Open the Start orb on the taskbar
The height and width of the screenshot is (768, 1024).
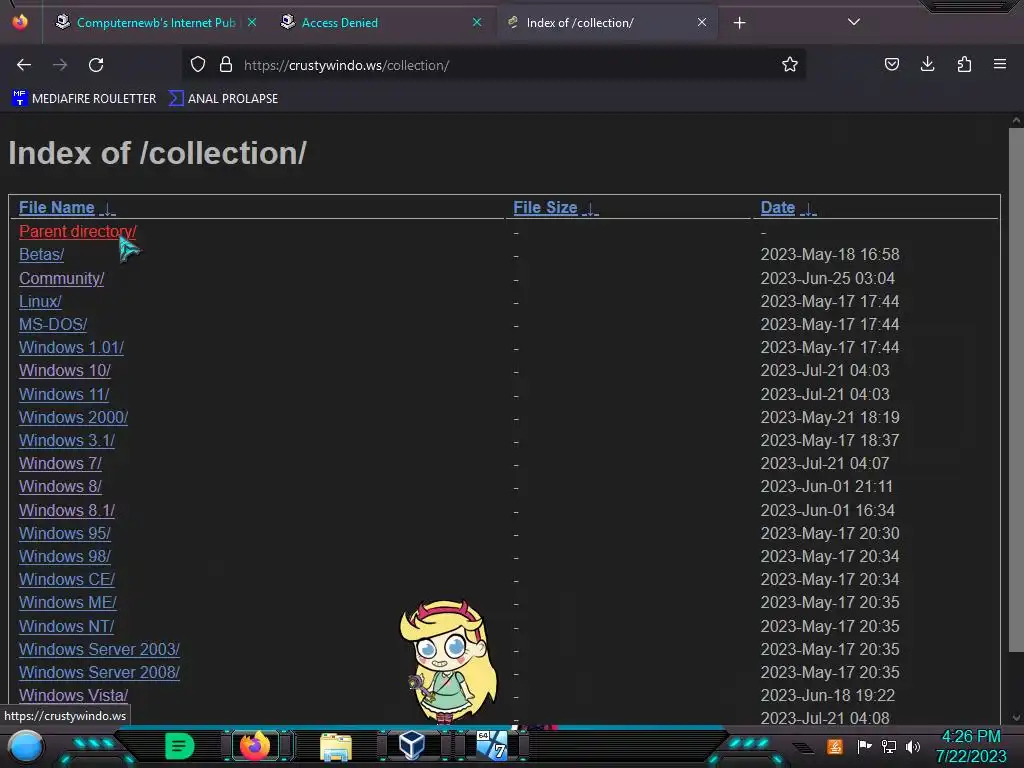point(25,746)
